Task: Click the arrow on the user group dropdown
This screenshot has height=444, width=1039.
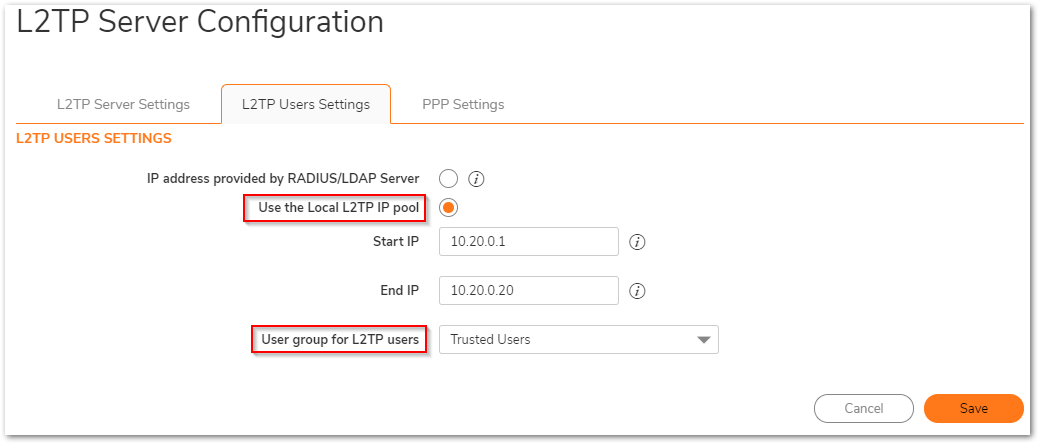Action: [703, 340]
